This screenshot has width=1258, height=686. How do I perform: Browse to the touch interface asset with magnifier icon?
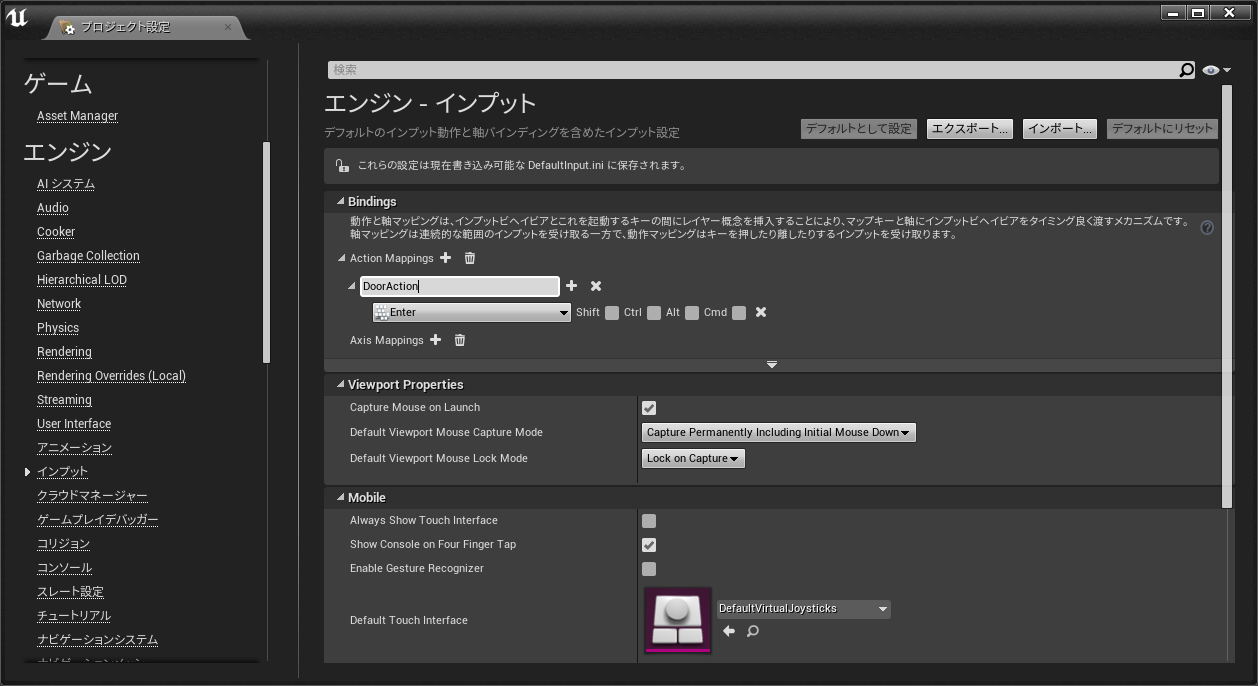point(753,631)
